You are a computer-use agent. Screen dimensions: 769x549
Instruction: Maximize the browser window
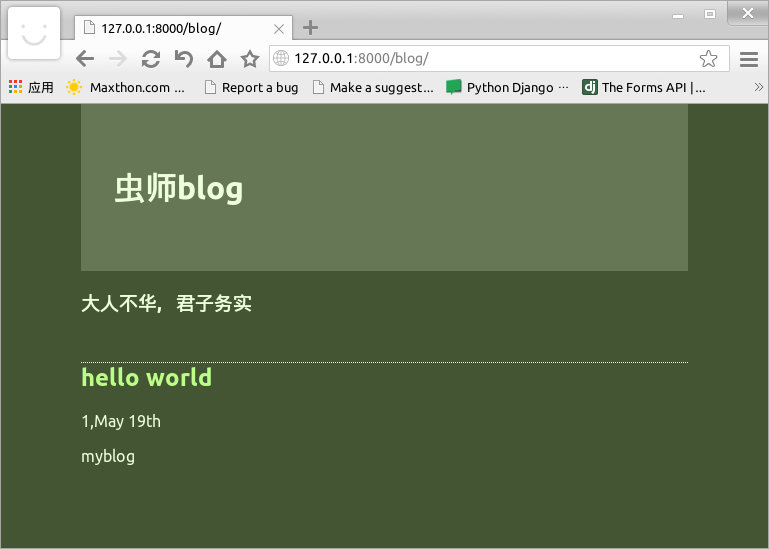[710, 14]
